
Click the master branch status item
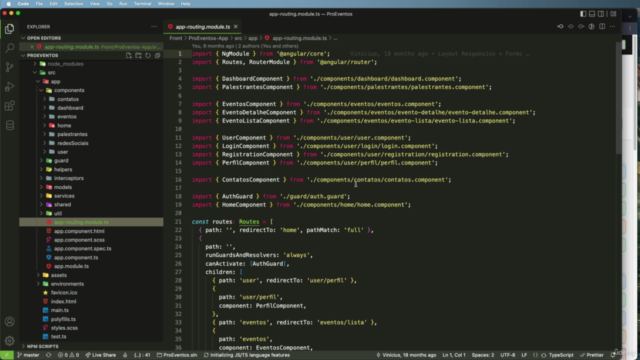29,355
